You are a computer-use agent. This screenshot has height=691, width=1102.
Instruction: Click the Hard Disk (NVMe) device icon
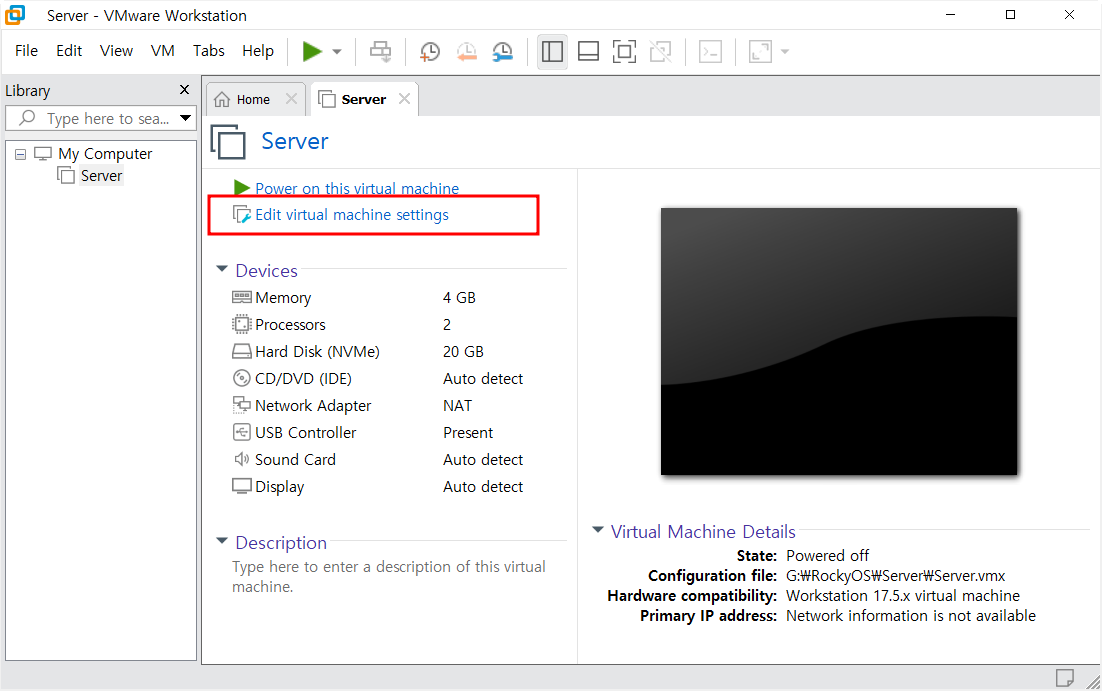(x=241, y=351)
